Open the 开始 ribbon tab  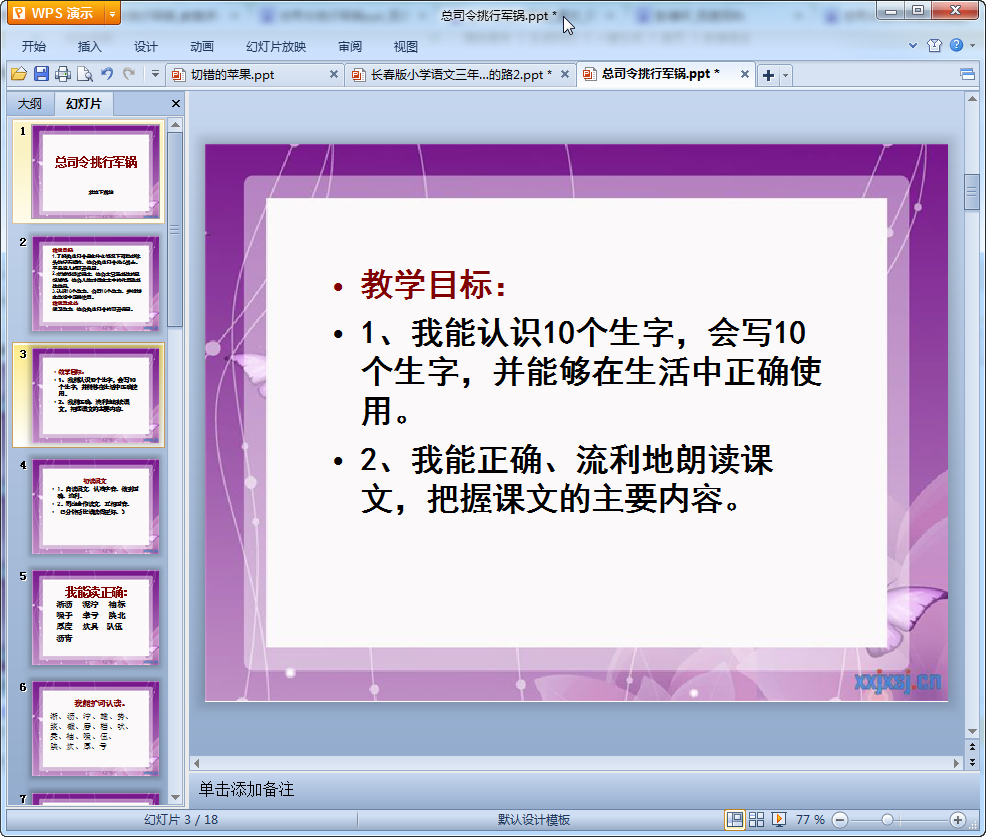(x=34, y=47)
